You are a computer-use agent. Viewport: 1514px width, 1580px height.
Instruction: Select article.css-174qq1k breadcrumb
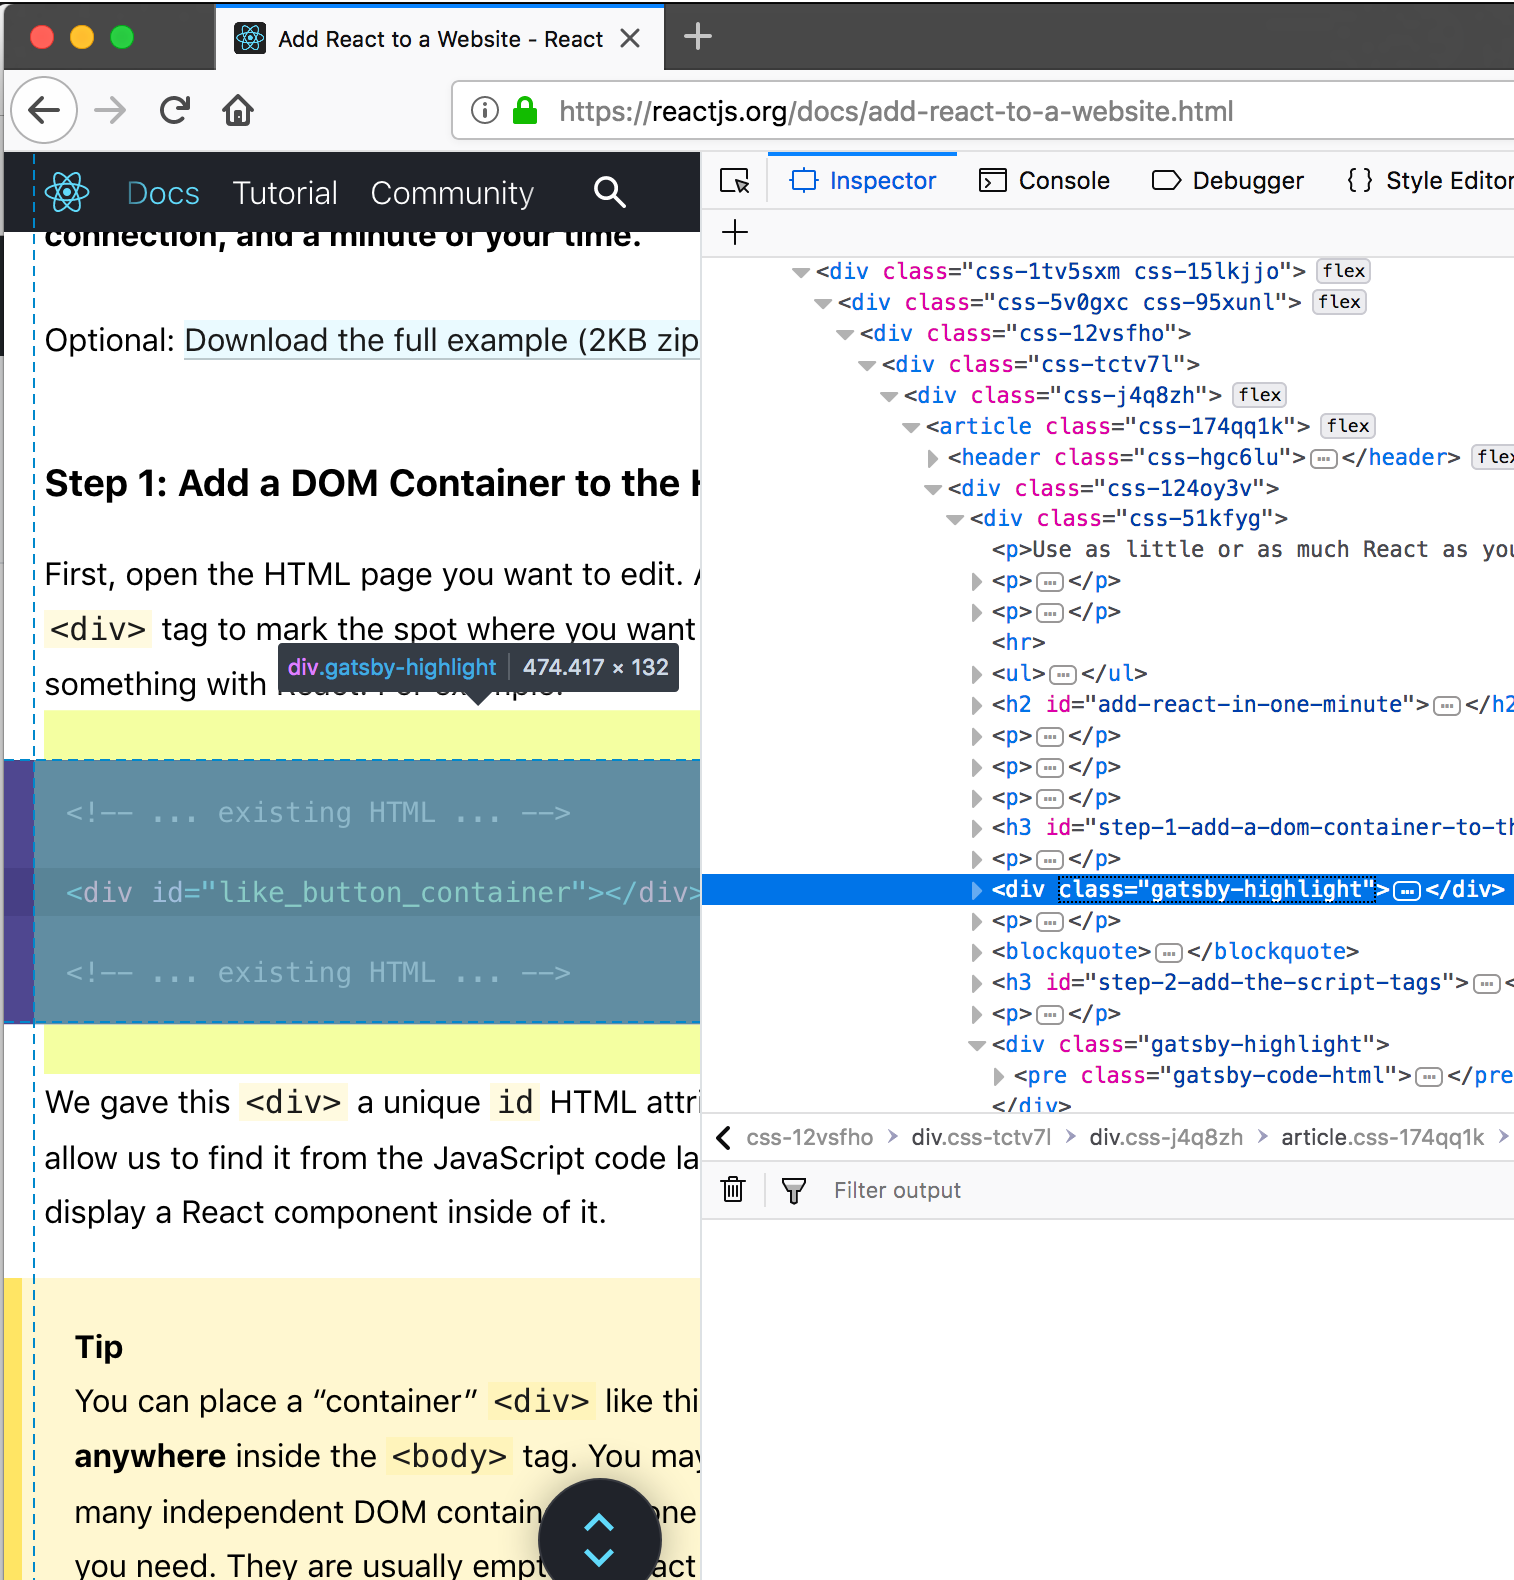(1383, 1137)
